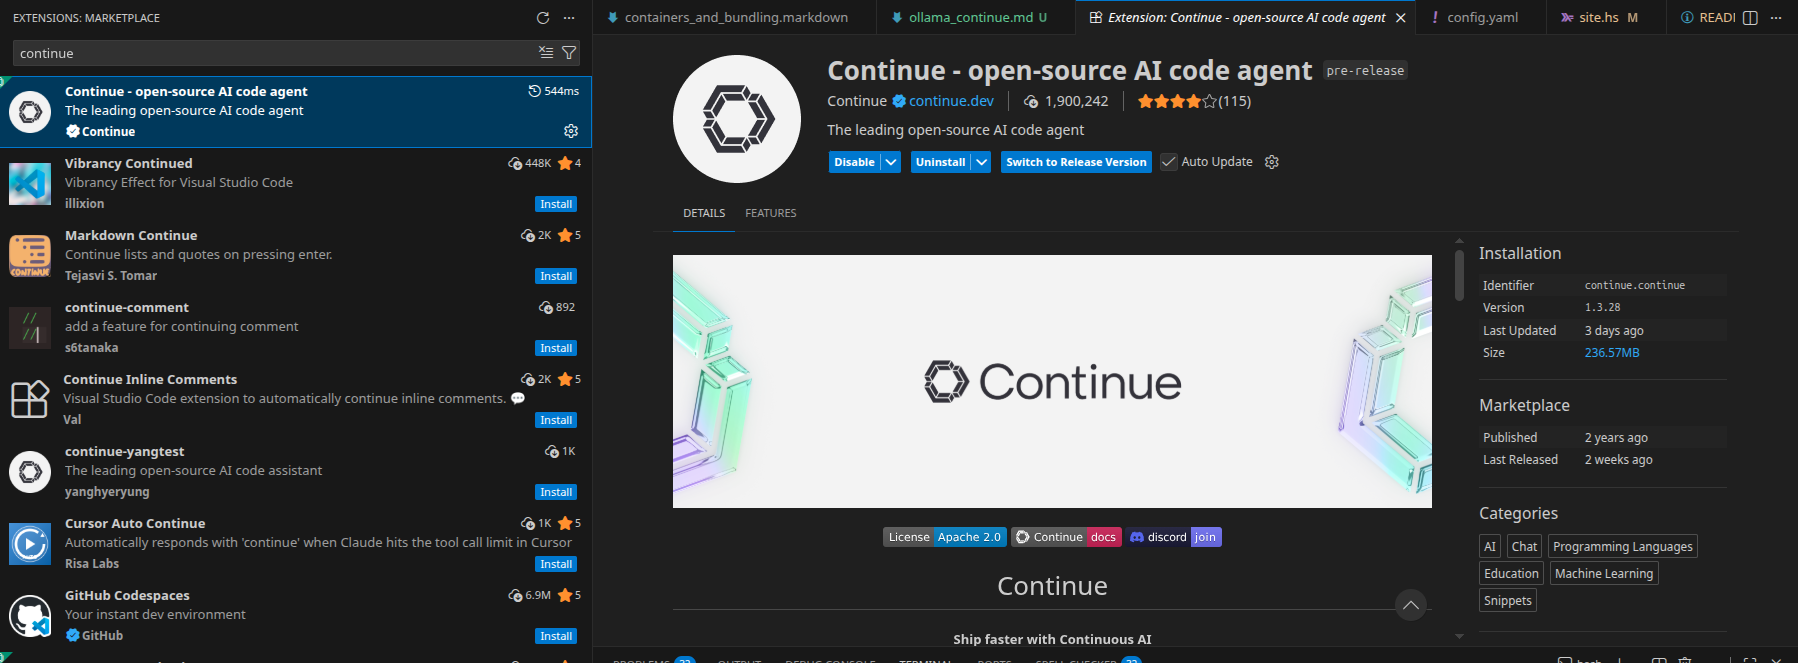Switch to ollama_continue.md tab
The image size is (1798, 663).
click(x=977, y=18)
